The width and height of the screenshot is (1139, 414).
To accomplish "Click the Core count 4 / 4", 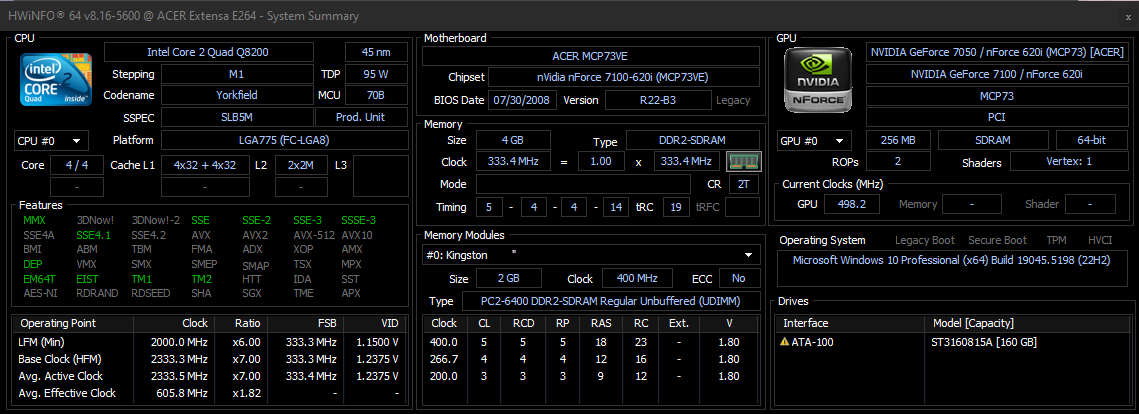I will tap(77, 165).
